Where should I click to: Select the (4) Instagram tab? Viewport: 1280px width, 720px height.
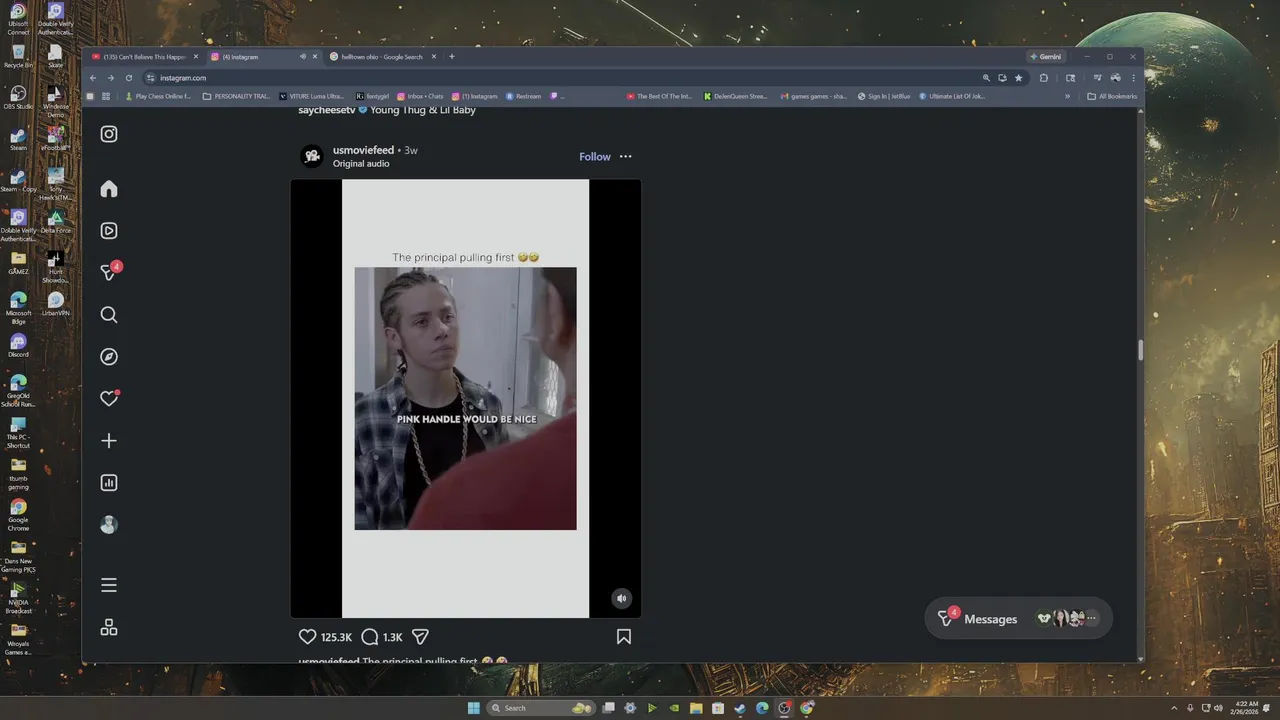pyautogui.click(x=264, y=57)
